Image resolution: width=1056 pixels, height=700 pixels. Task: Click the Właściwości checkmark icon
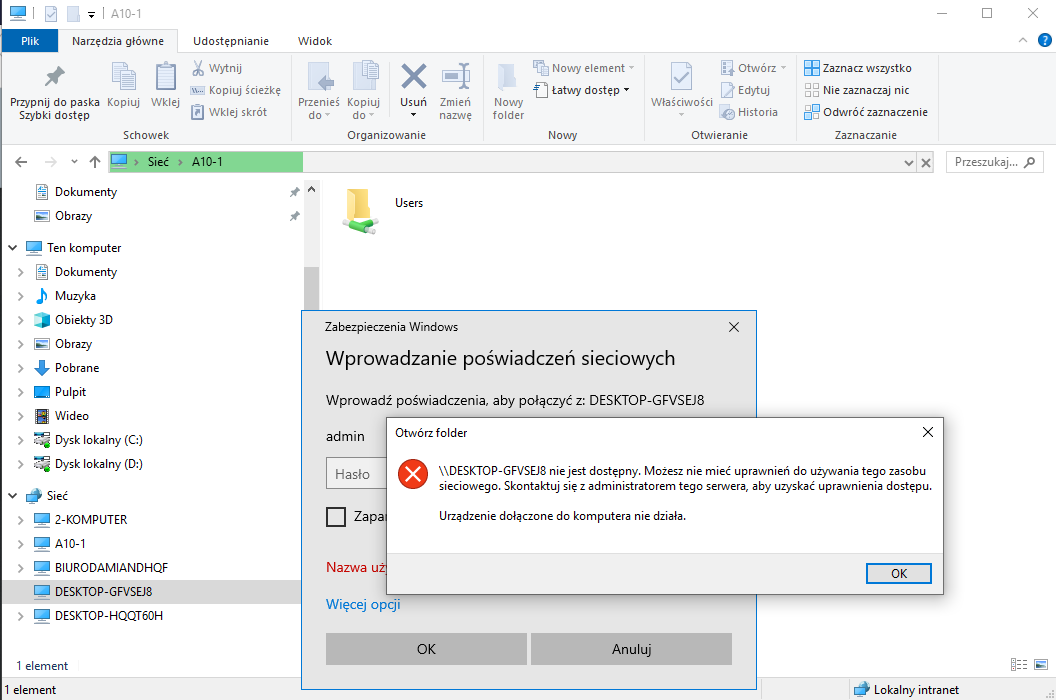pos(681,76)
